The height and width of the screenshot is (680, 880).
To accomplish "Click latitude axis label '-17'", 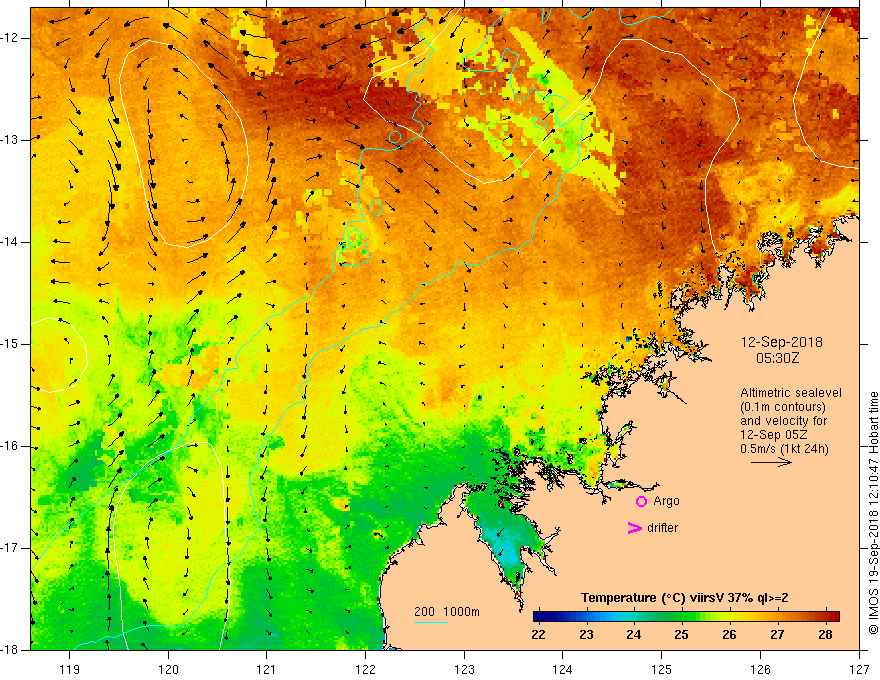I will 10,548.
